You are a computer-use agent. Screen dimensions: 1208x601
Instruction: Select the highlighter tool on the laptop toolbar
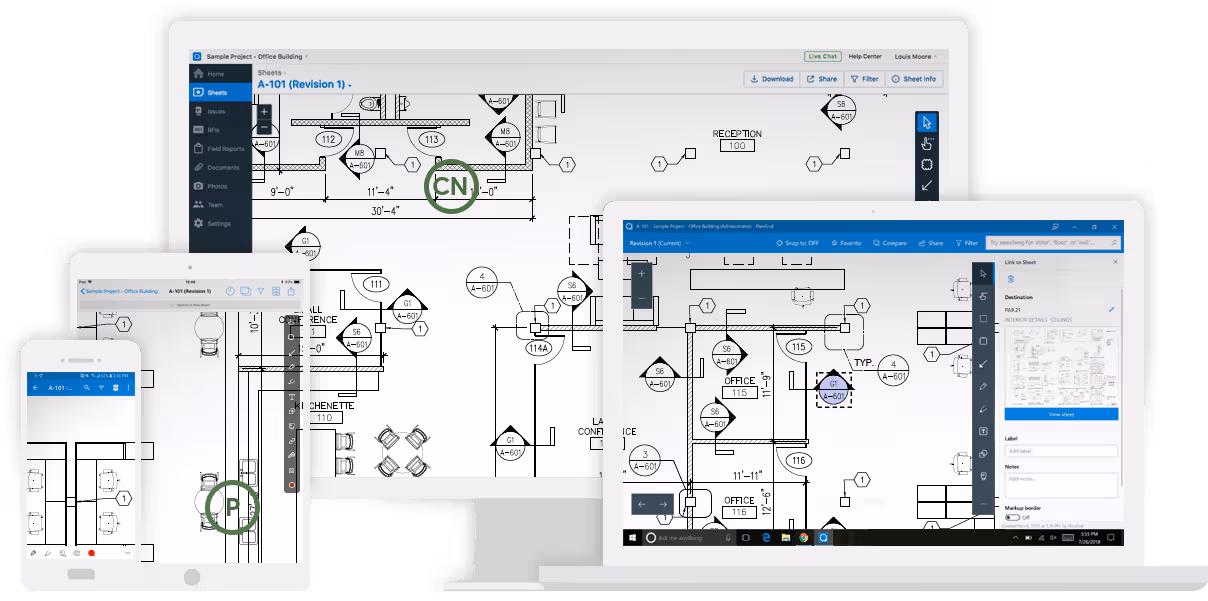pyautogui.click(x=983, y=409)
